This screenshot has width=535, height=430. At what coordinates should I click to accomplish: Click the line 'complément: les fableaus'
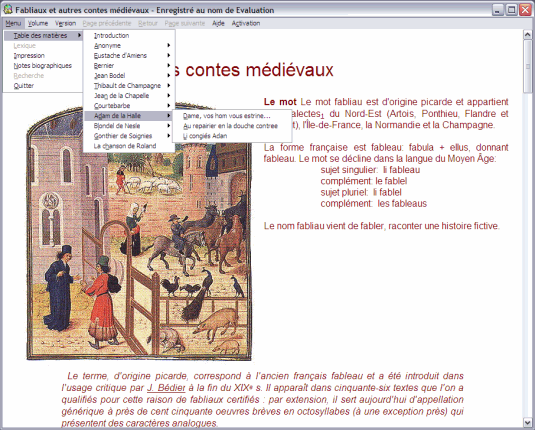(374, 204)
